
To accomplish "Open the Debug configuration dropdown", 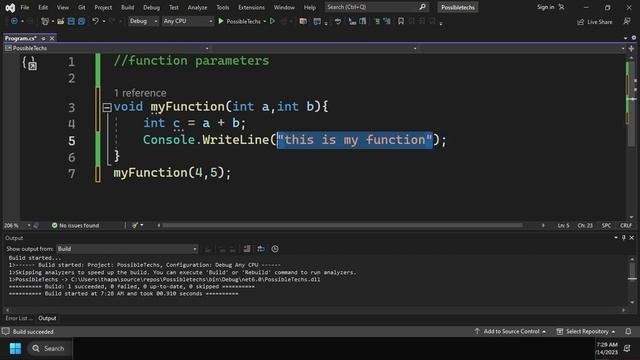I will [143, 21].
